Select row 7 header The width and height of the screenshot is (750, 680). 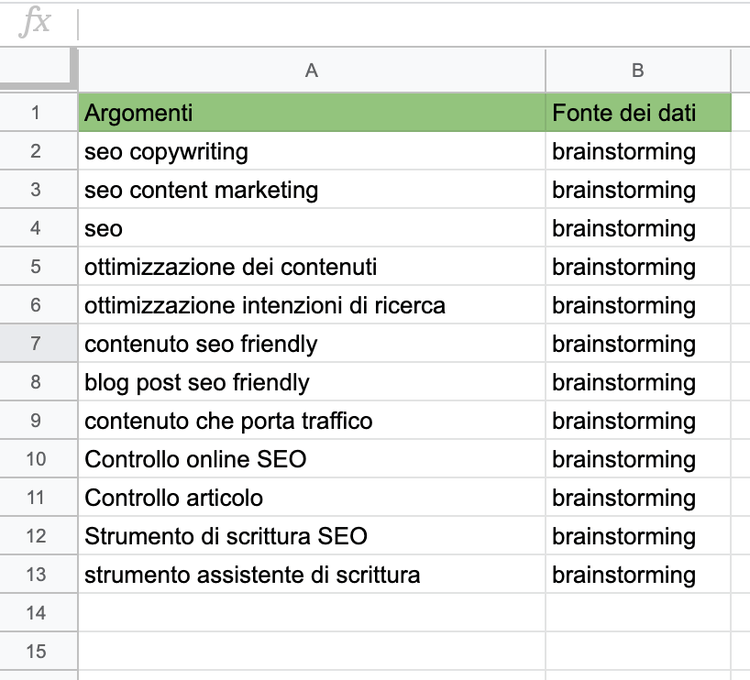(38, 343)
